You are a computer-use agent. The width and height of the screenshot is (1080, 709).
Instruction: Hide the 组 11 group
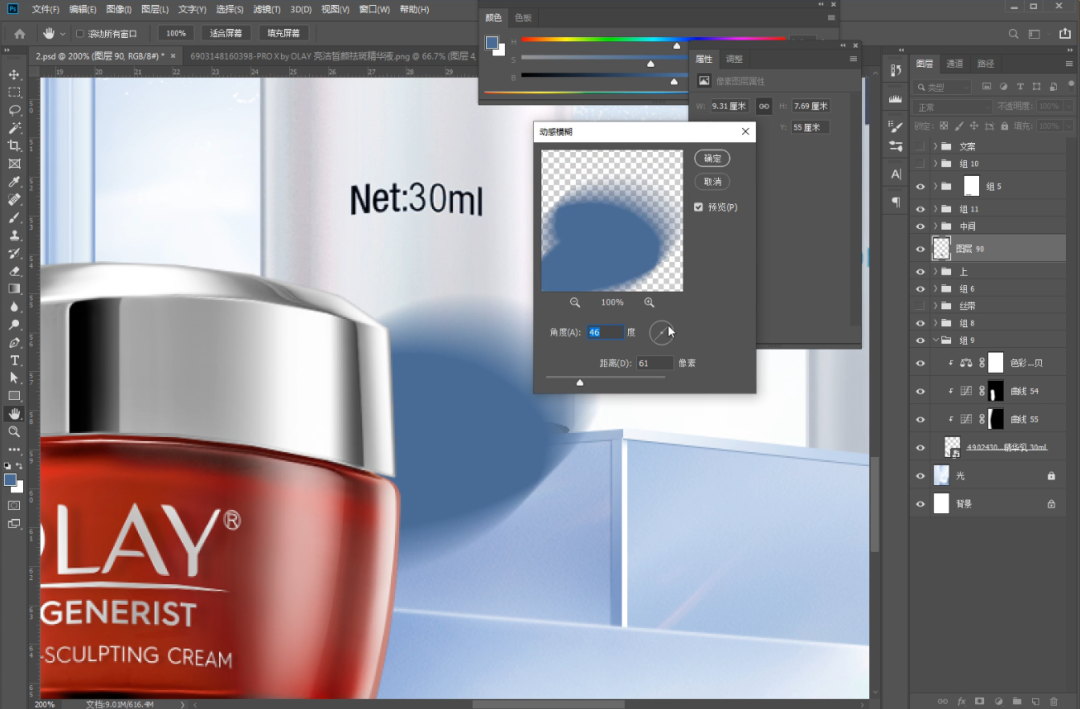coord(920,209)
